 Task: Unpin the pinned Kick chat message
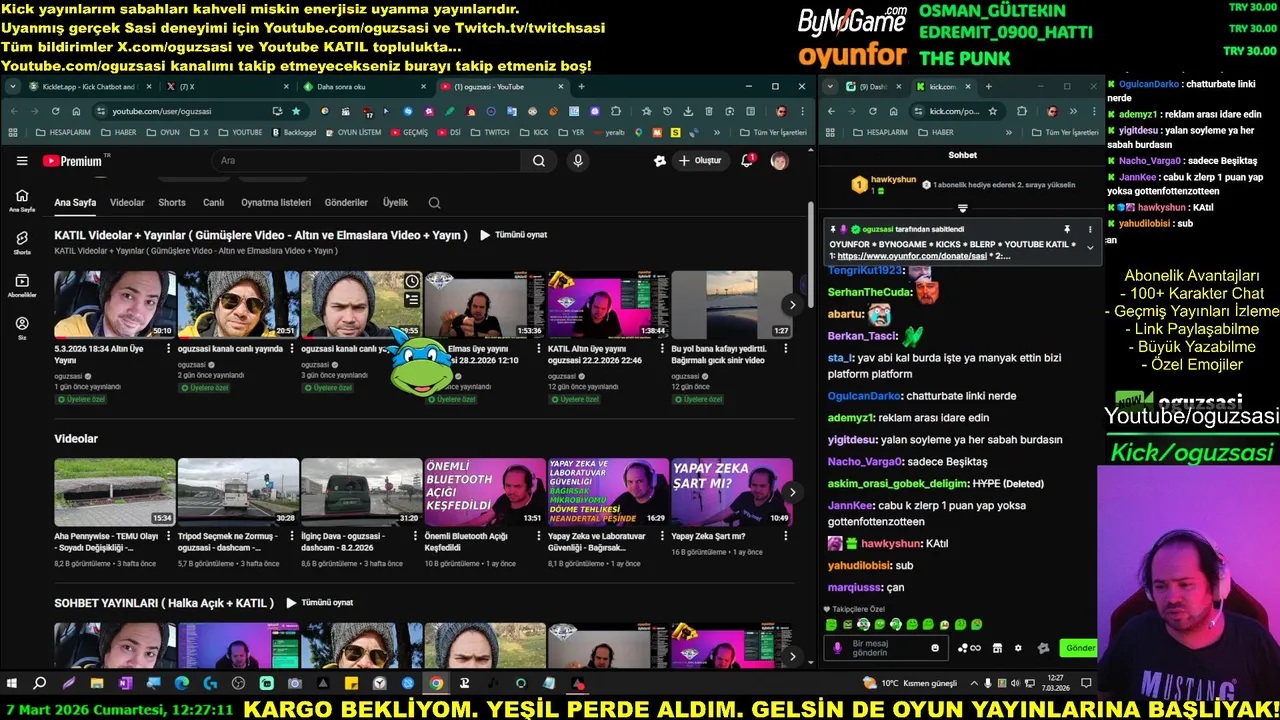(x=1067, y=229)
